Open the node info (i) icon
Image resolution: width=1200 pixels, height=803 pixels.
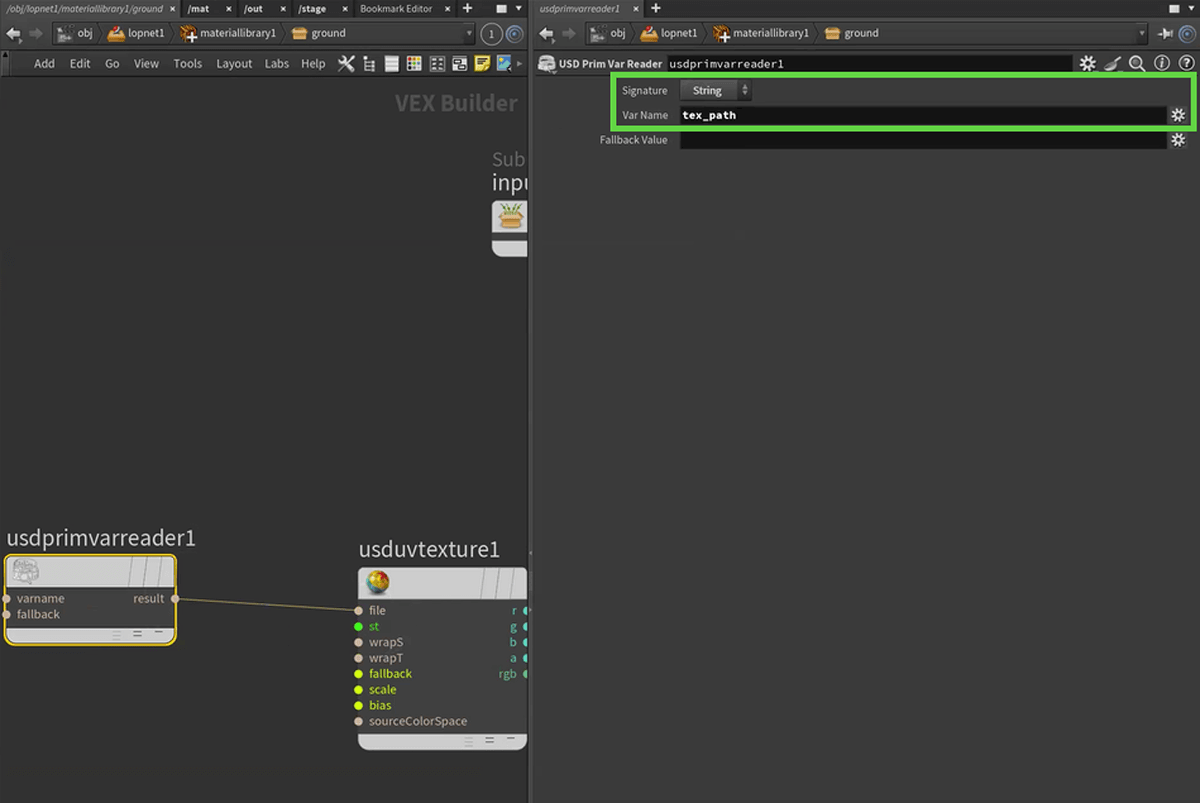tap(1161, 63)
